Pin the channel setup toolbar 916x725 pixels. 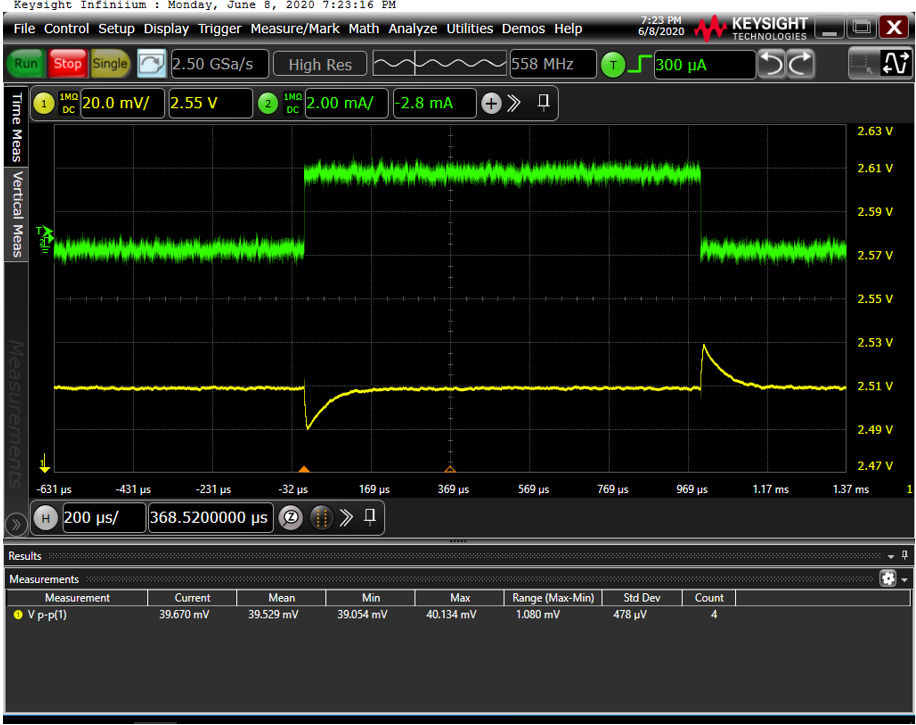click(x=542, y=101)
